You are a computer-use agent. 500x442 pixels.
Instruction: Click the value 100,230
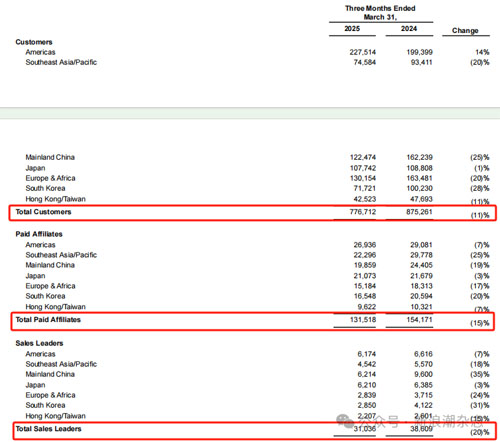pos(419,188)
